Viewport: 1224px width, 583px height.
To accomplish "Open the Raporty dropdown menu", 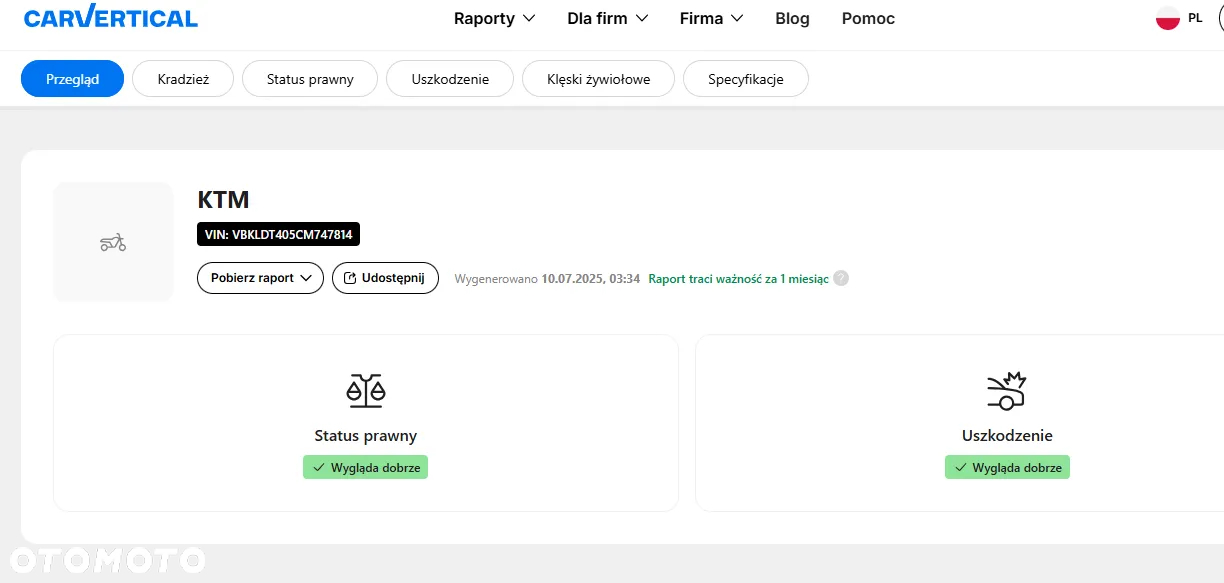I will click(494, 18).
